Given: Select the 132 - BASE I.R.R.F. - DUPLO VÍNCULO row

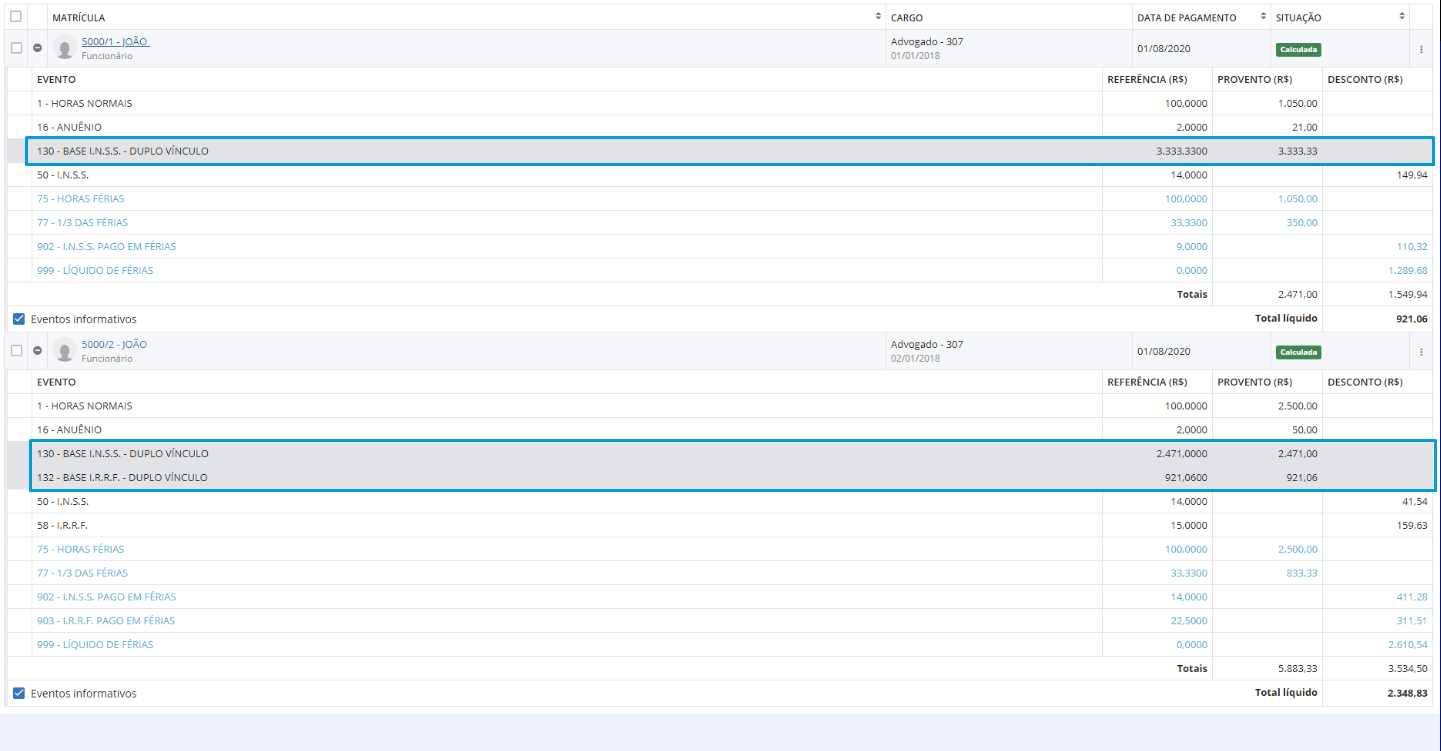Looking at the screenshot, I should click(x=720, y=478).
